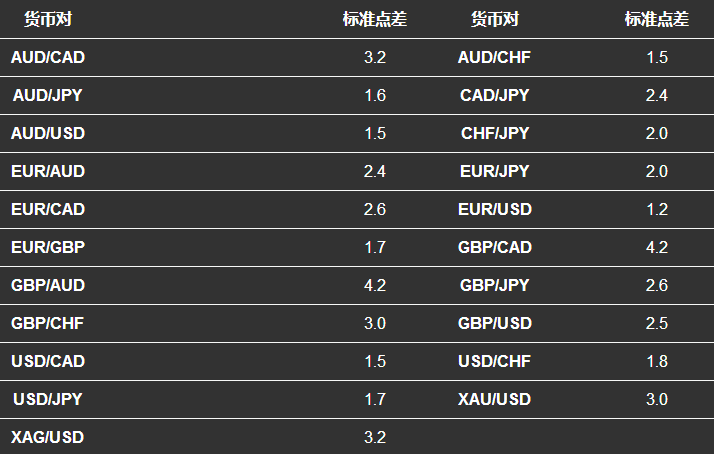Select the CHF/JPY currency pair
714x454 pixels.
pos(495,133)
